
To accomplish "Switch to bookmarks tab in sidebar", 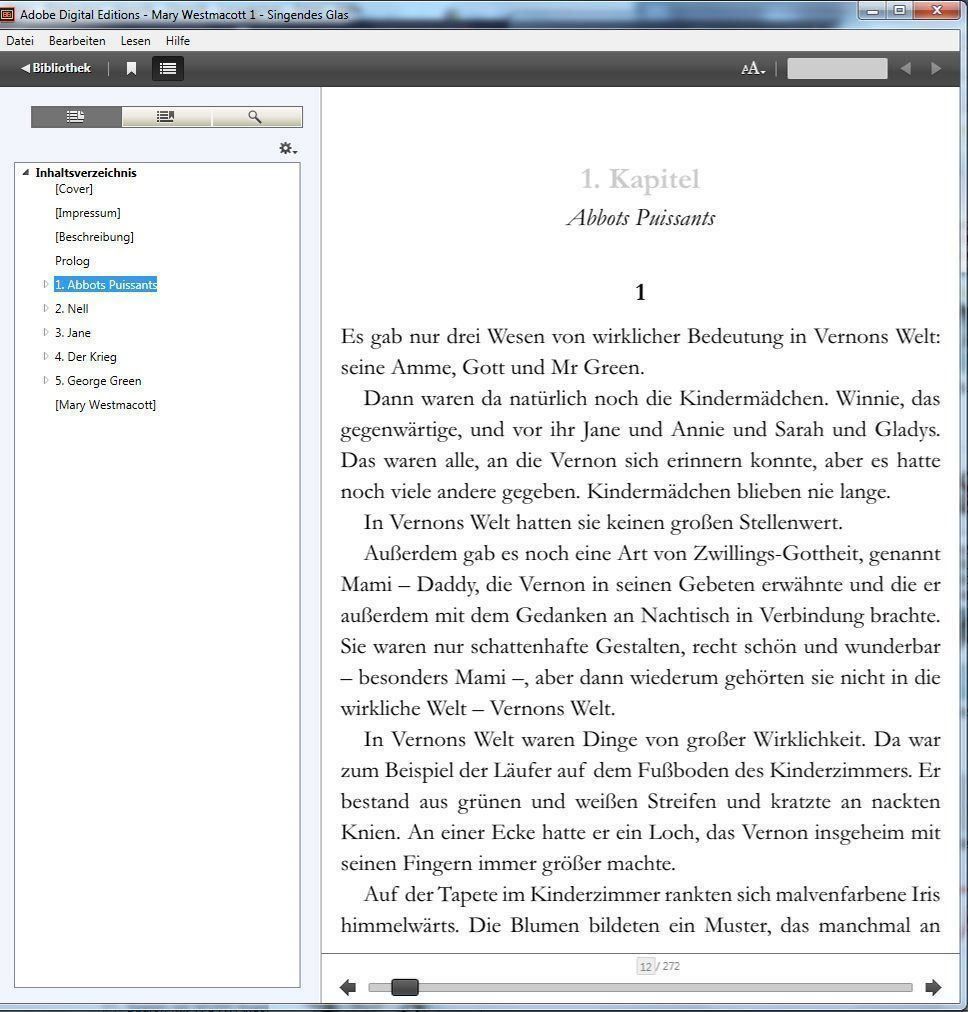I will pos(166,117).
